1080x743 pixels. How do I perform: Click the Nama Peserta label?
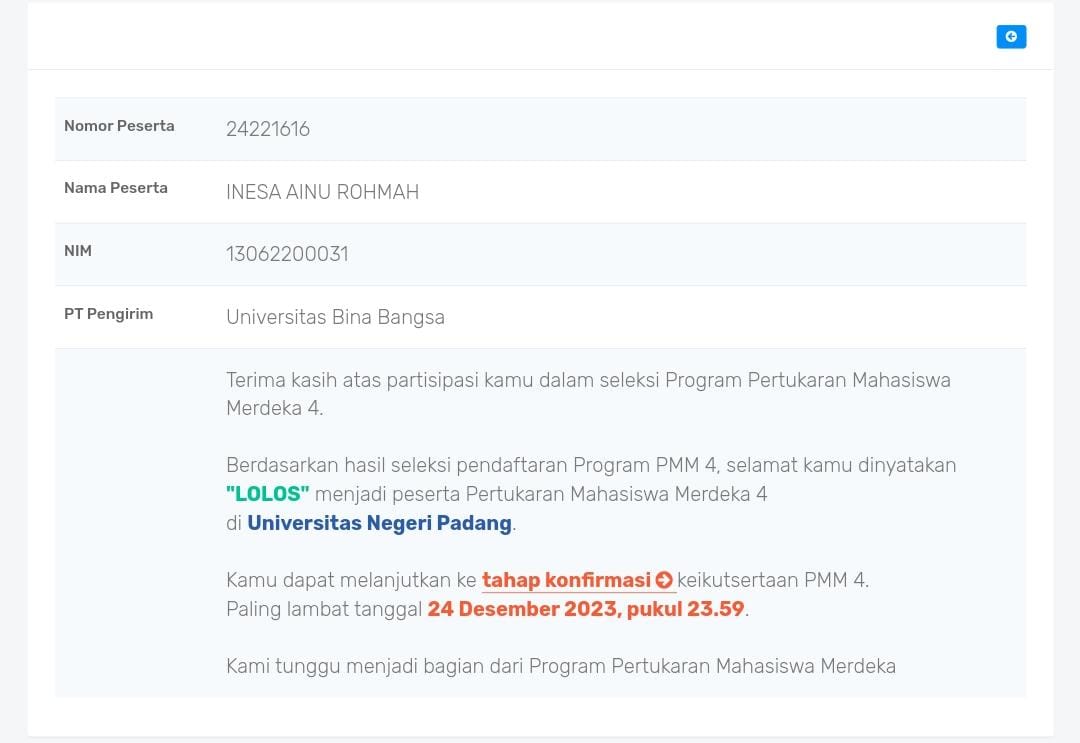click(116, 188)
